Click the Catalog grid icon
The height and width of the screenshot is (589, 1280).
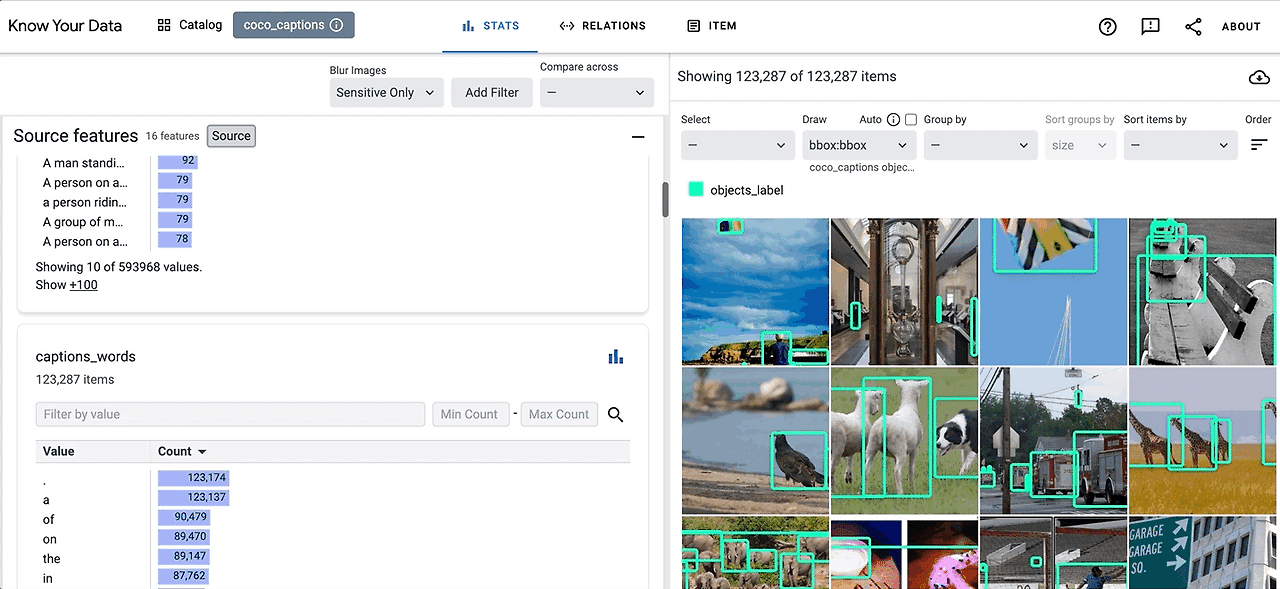(x=164, y=25)
